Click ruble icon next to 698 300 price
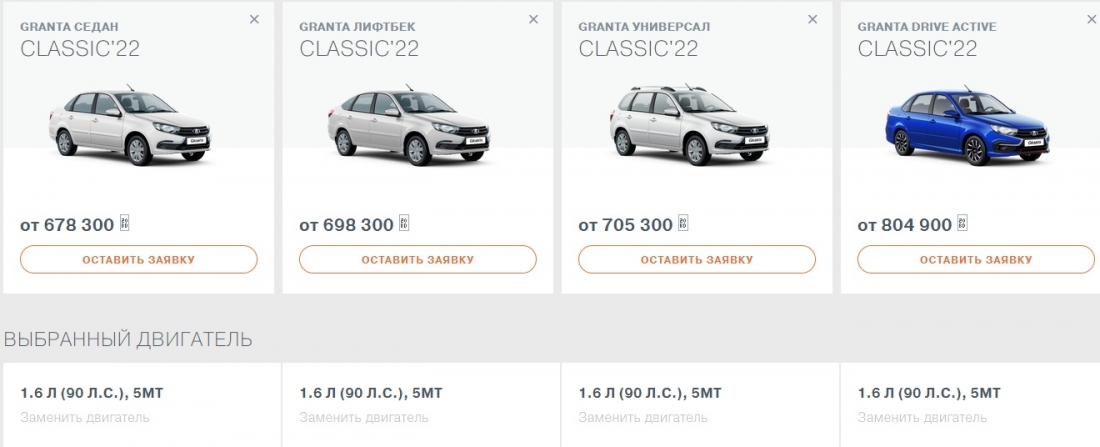The height and width of the screenshot is (447, 1100). 404,224
